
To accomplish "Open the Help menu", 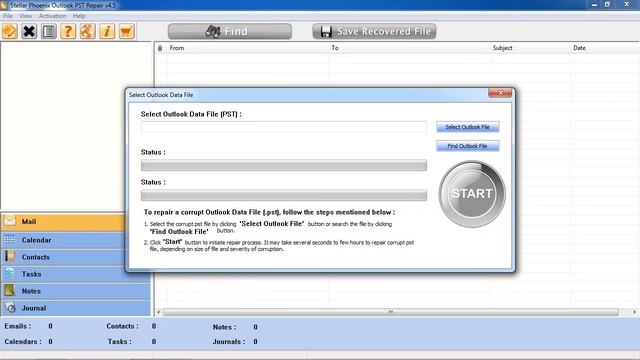I will point(79,16).
